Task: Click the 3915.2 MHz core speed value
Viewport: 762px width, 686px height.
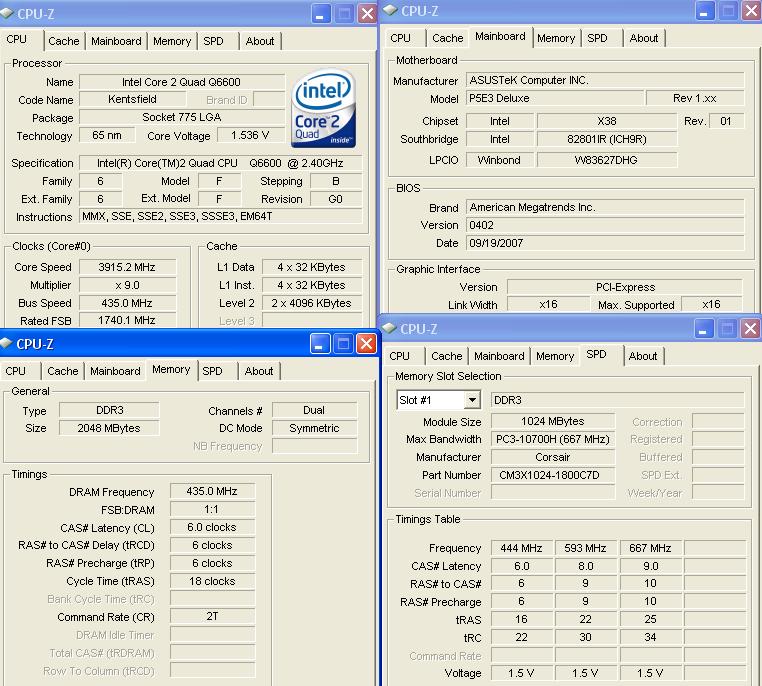Action: [x=127, y=267]
